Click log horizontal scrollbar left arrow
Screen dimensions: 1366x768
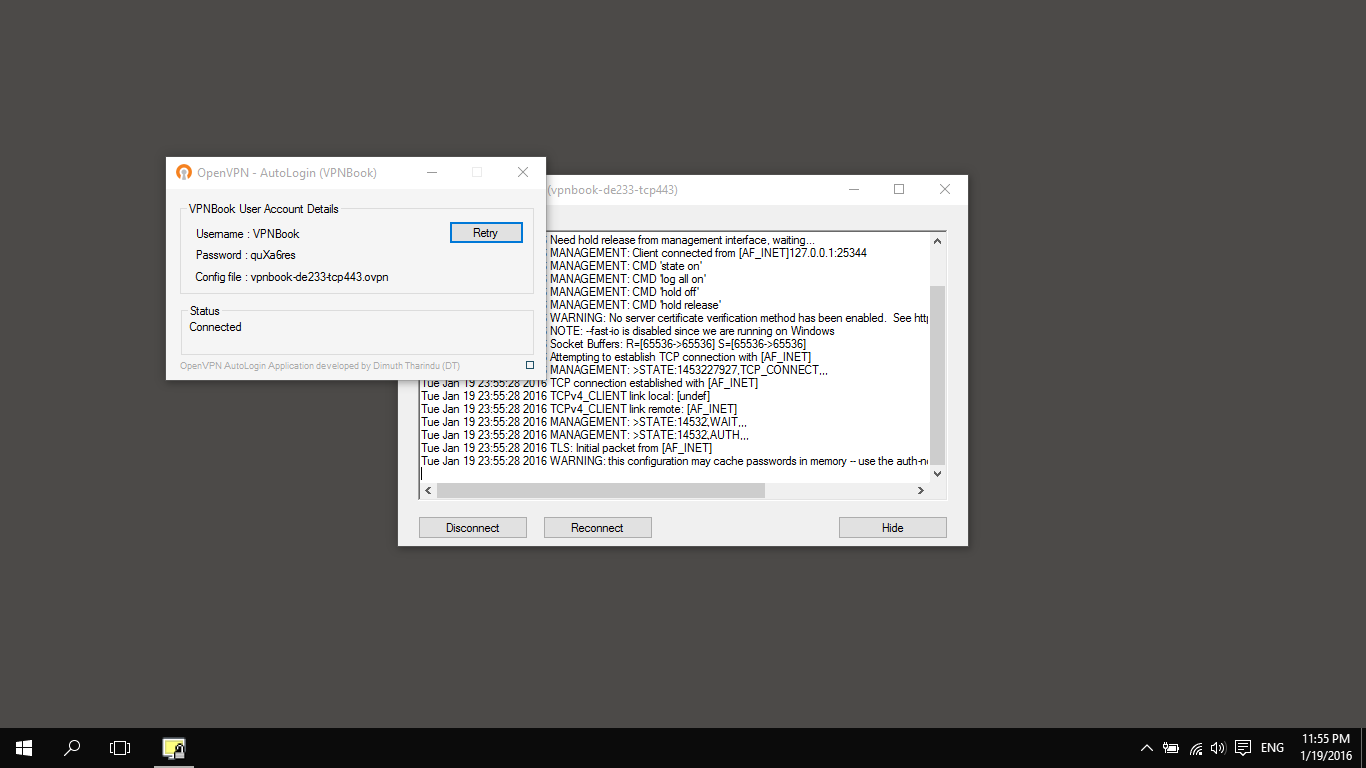pos(428,491)
